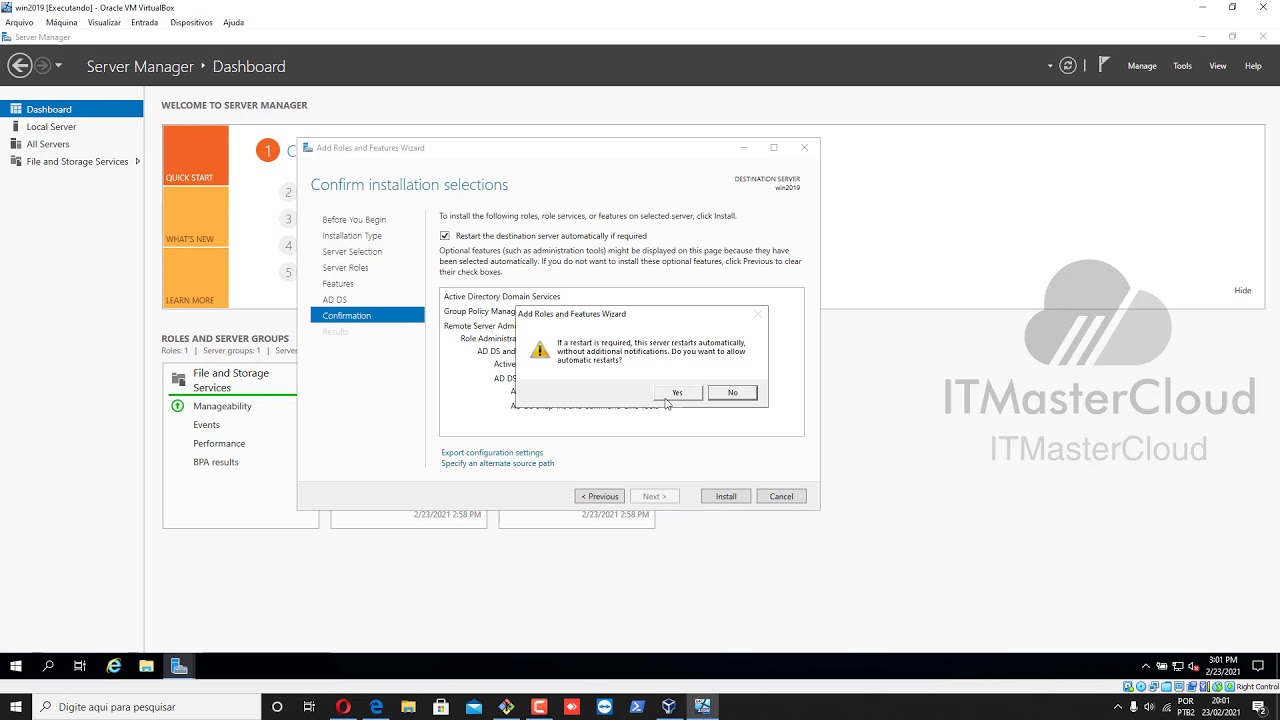Open Local Server in Server Manager sidebar
Screen dimensions: 1280x720
click(72, 127)
